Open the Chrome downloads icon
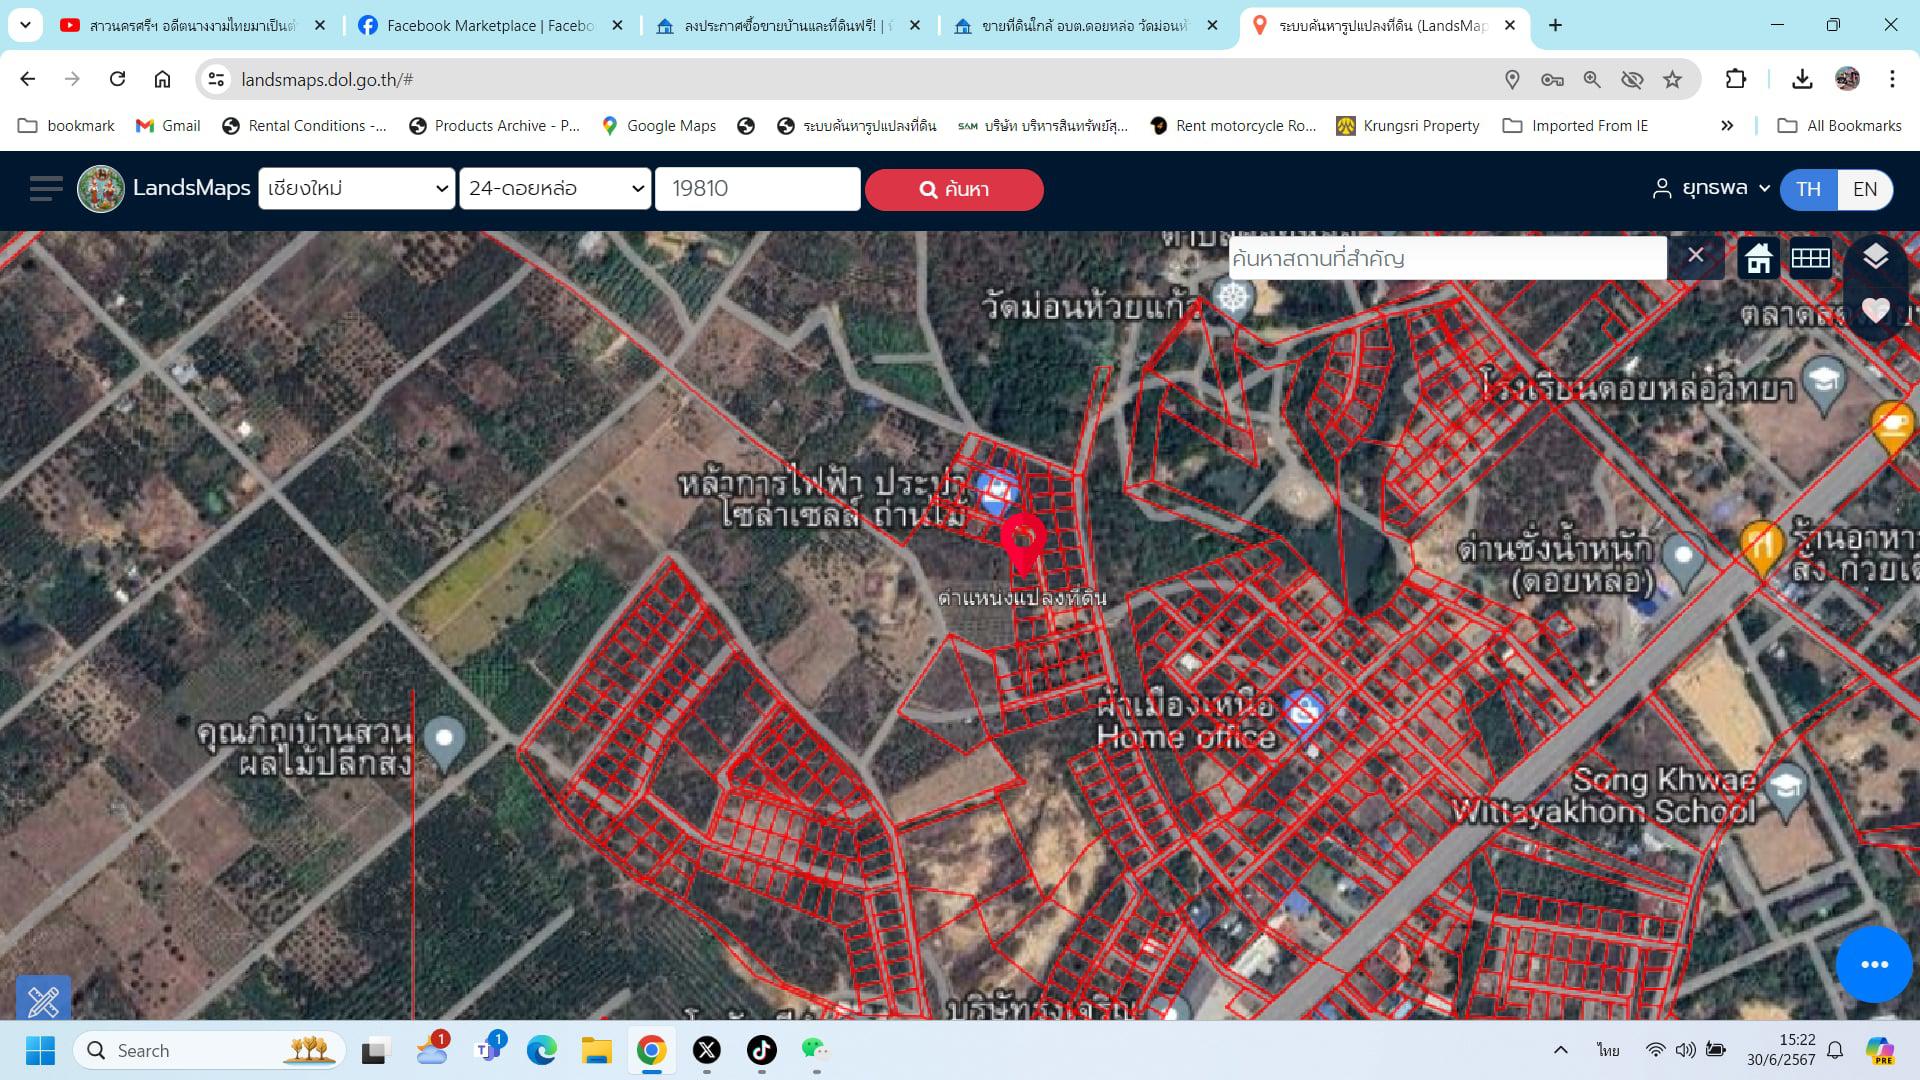This screenshot has height=1080, width=1920. (x=1802, y=79)
